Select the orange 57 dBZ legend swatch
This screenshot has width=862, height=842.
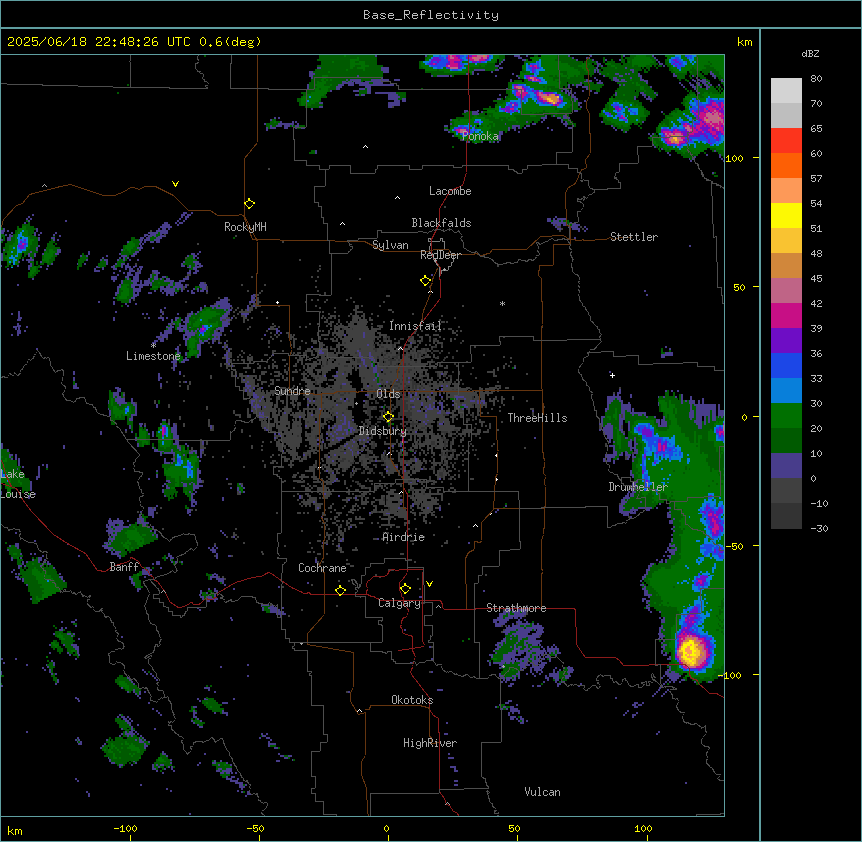click(x=786, y=165)
